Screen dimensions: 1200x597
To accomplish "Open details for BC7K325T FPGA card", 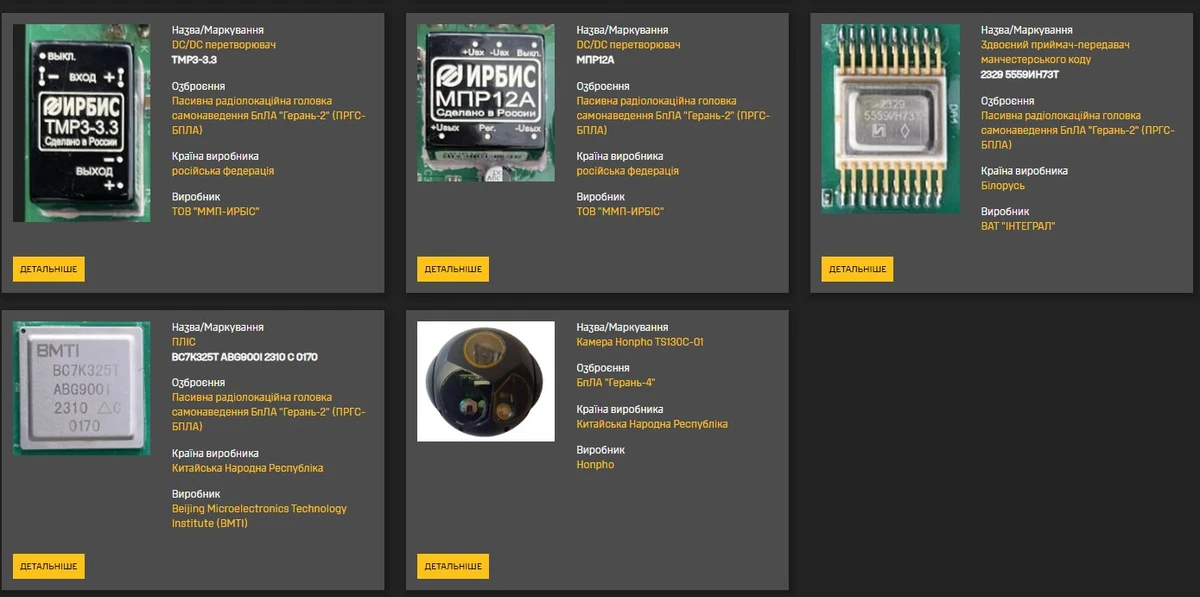I will tap(49, 566).
